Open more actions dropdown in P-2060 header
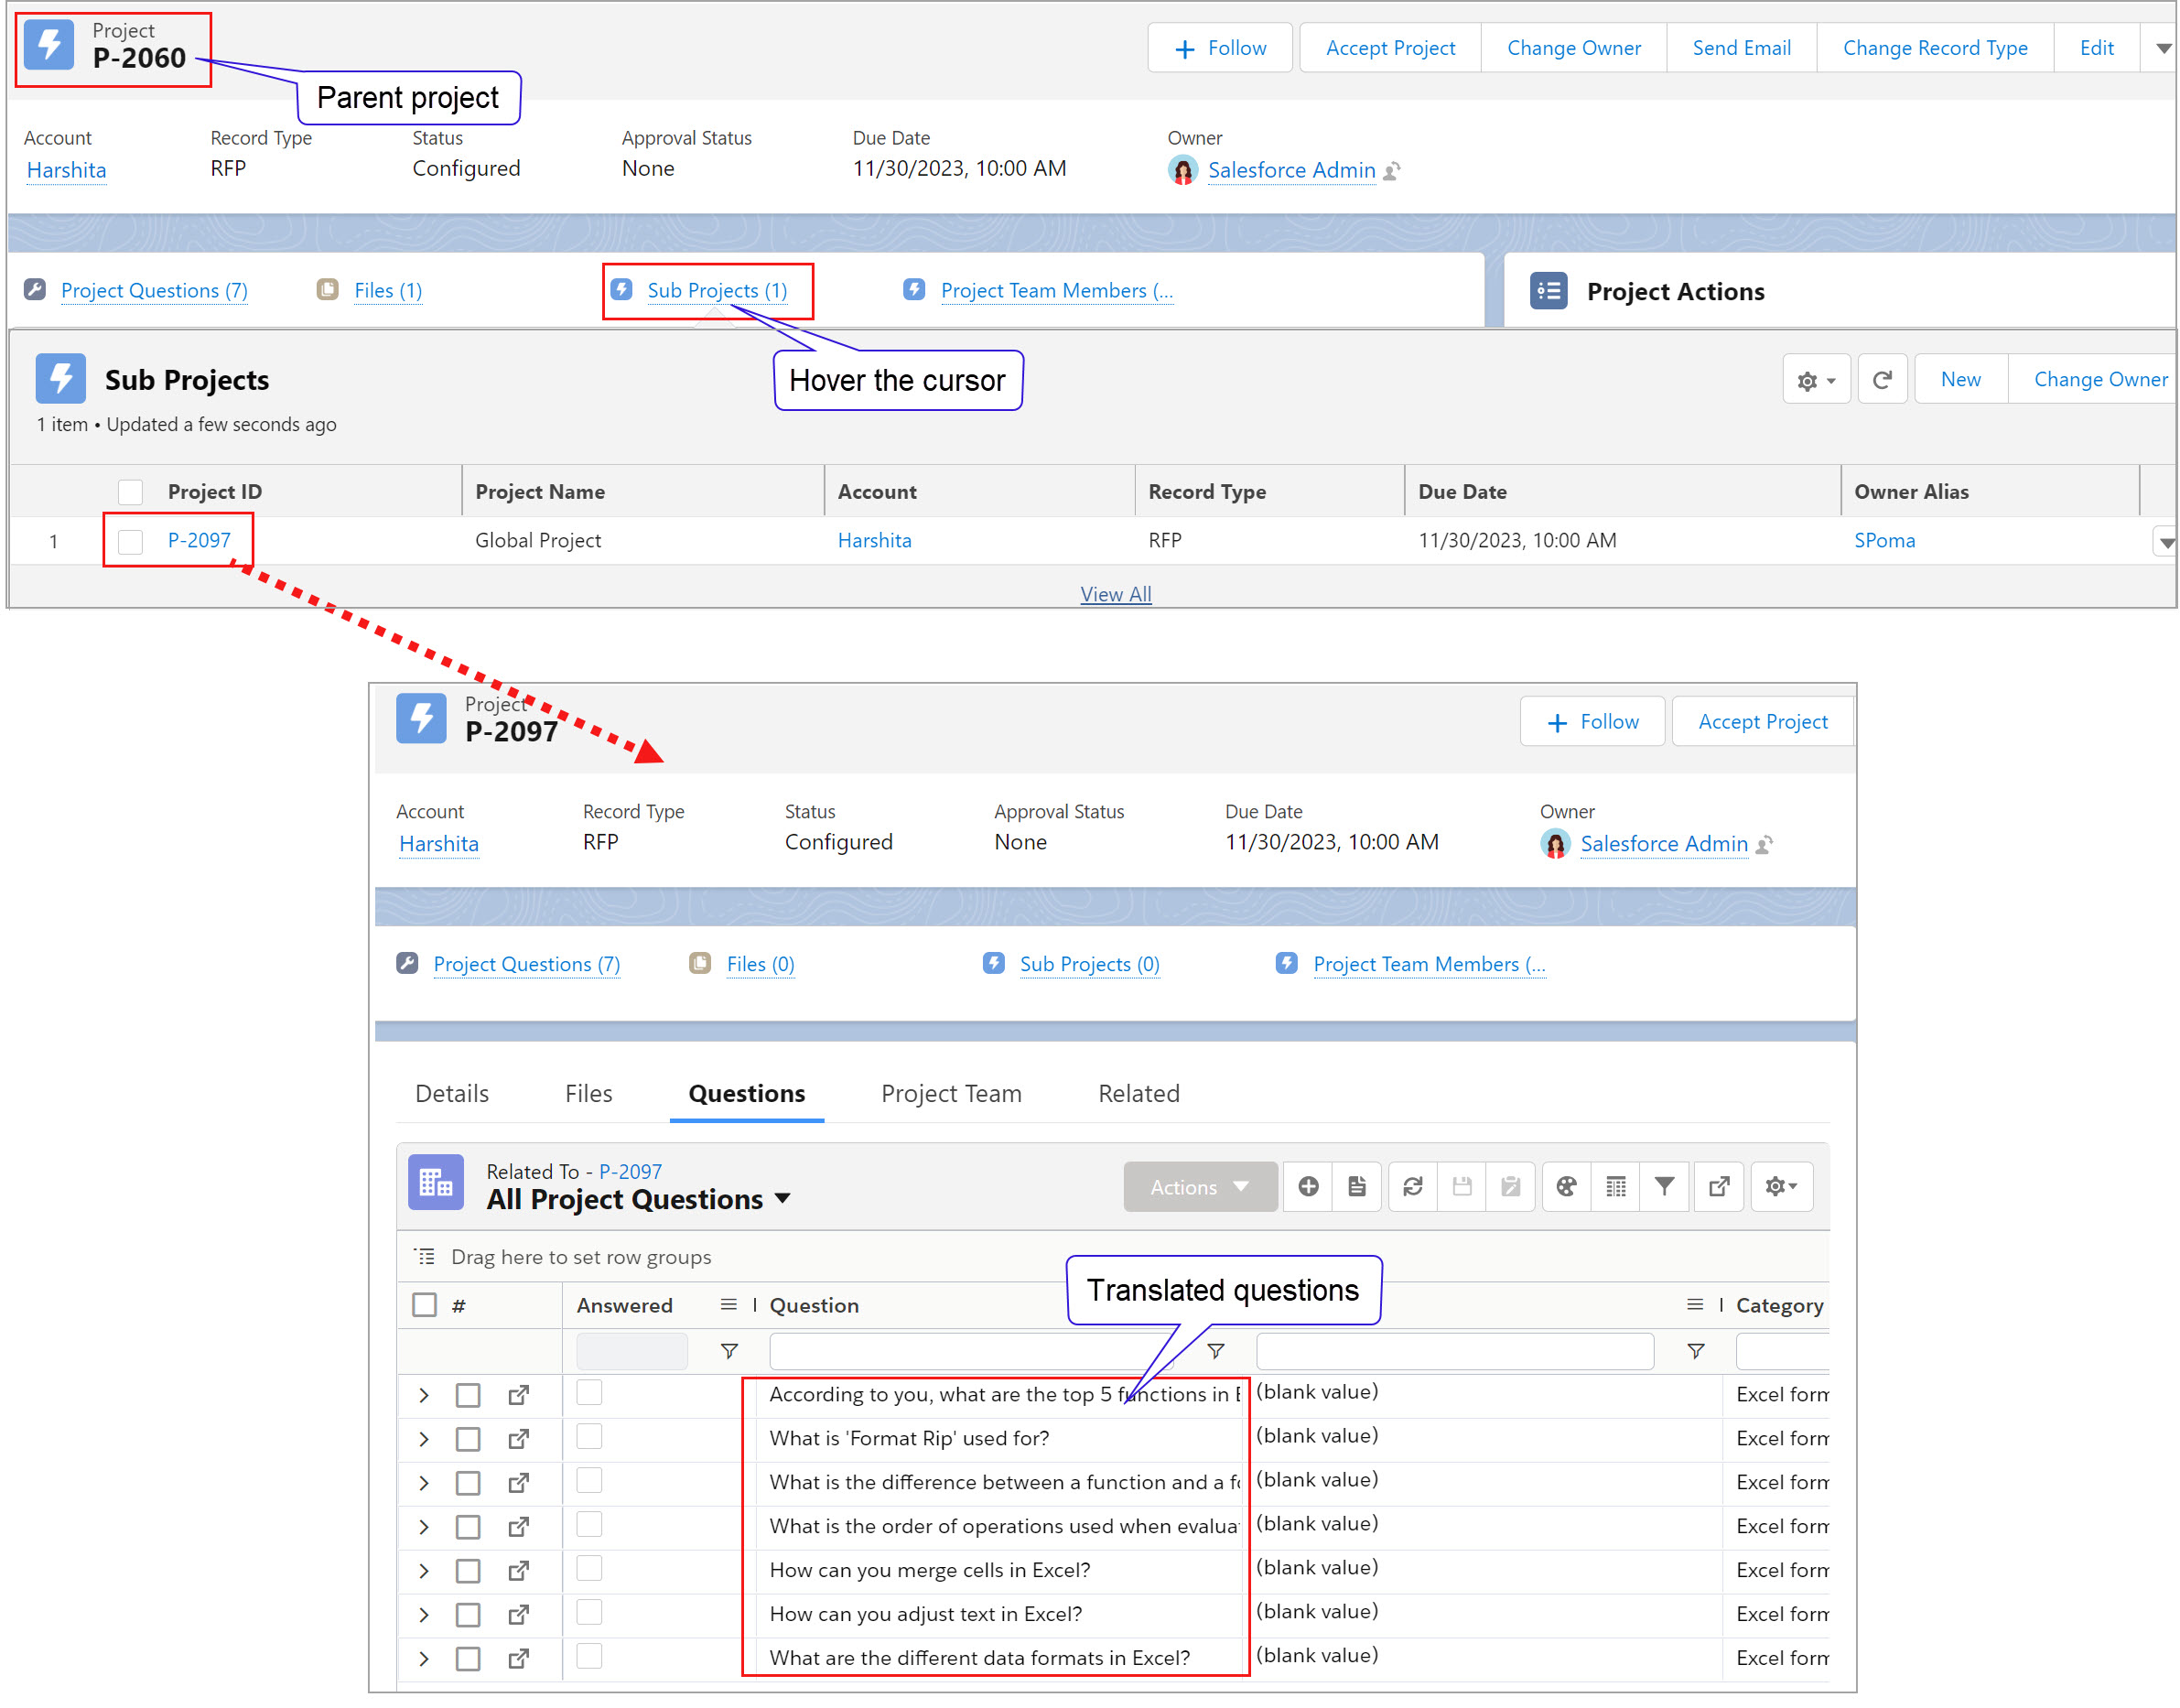 (x=2162, y=48)
